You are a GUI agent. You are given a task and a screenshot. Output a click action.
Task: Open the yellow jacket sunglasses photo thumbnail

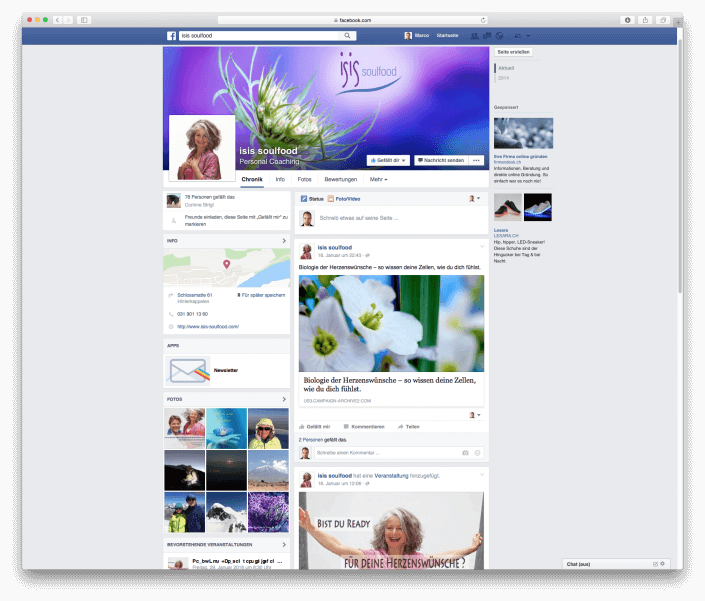click(268, 428)
